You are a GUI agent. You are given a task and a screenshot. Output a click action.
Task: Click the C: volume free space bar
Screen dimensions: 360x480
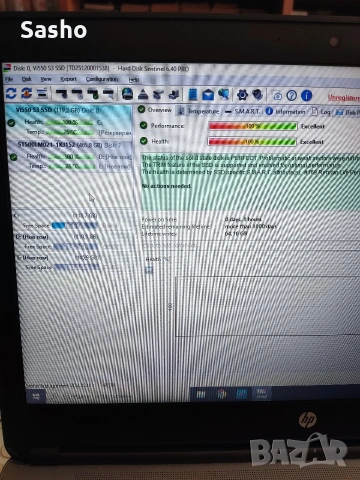click(75, 226)
